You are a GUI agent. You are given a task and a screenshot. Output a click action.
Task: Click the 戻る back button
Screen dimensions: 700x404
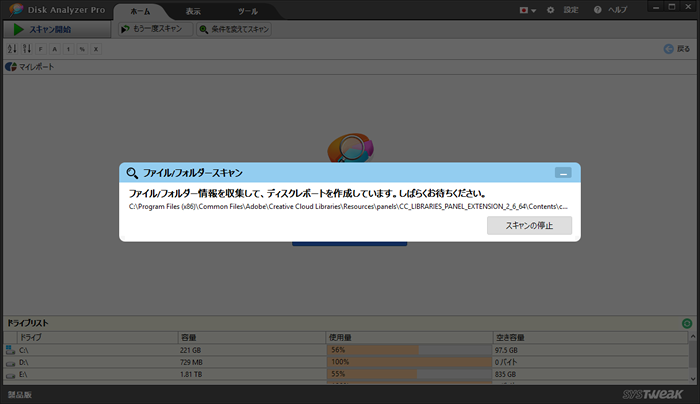coord(677,49)
